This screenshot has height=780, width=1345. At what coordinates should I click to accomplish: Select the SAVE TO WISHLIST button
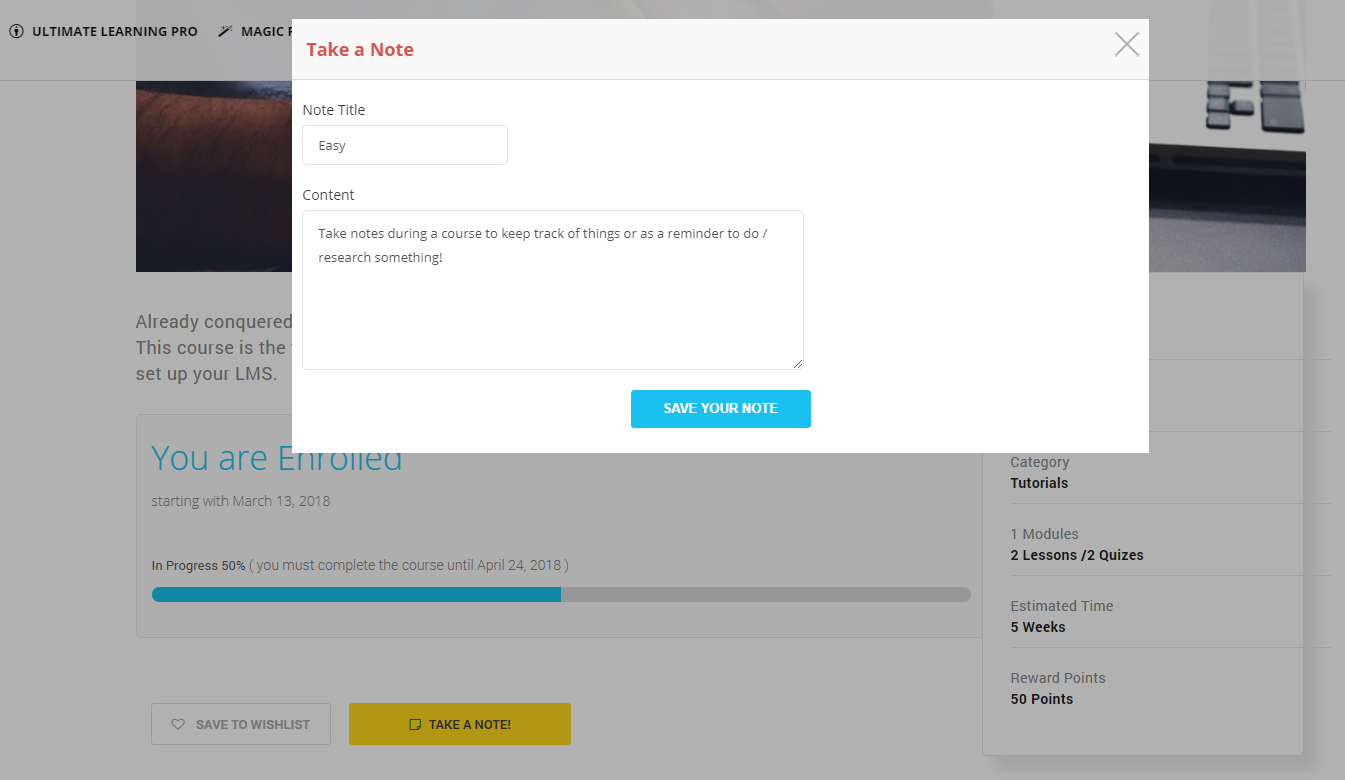pos(240,723)
